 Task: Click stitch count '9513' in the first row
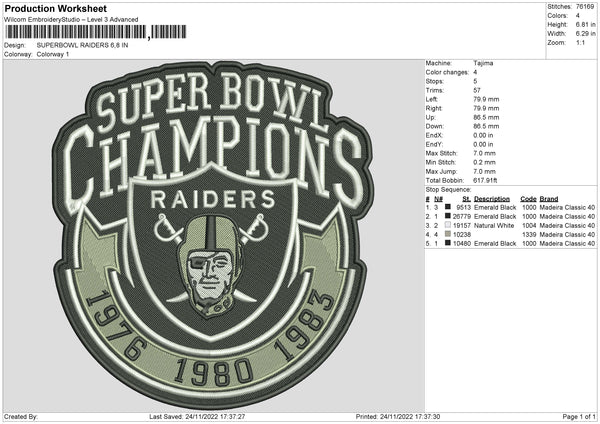[x=464, y=207]
